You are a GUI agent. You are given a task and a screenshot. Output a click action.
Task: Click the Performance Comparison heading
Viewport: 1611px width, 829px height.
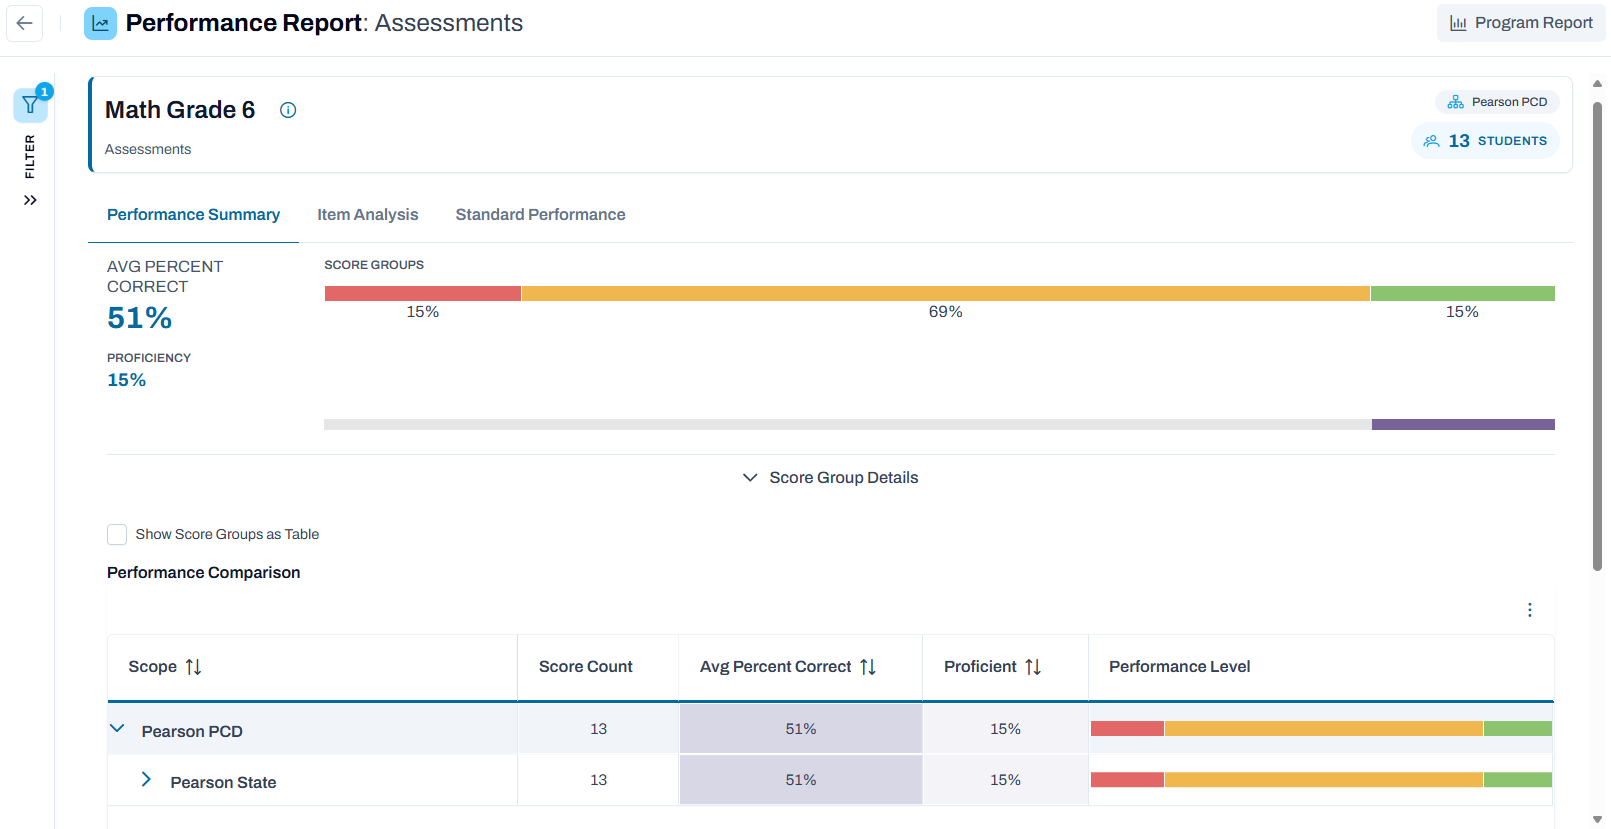(204, 573)
